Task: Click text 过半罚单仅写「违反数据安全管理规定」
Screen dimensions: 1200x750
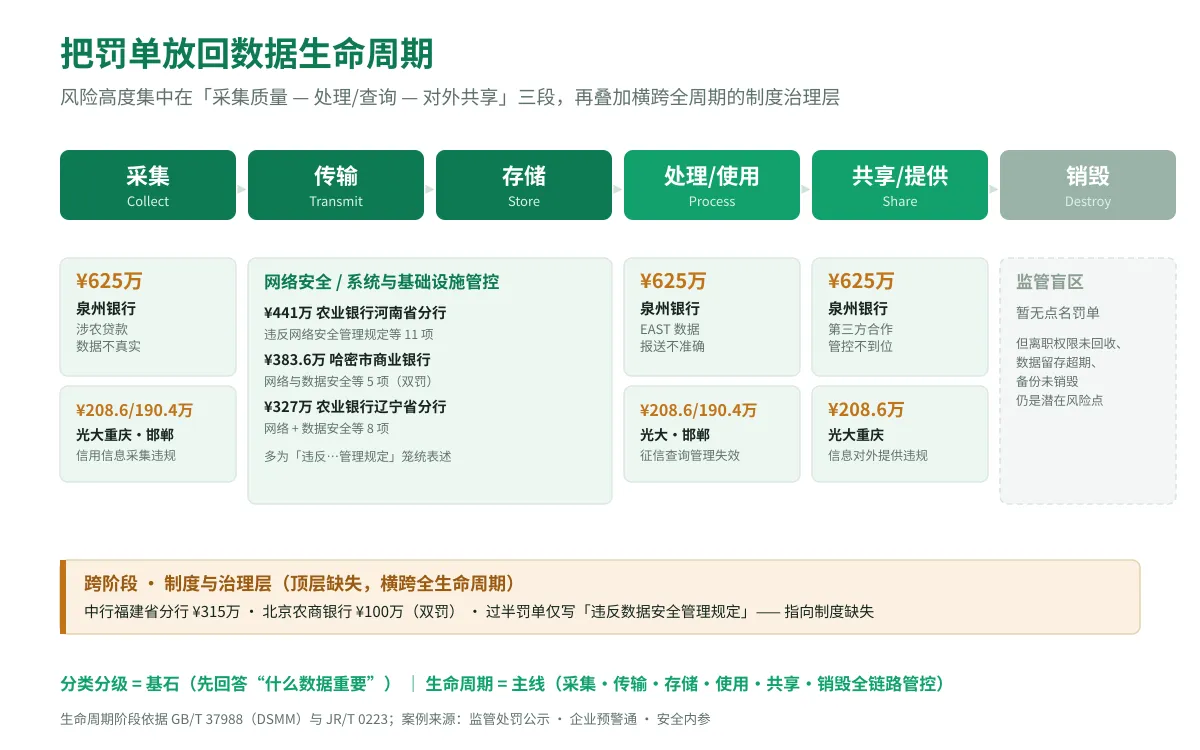Action: click(x=618, y=611)
